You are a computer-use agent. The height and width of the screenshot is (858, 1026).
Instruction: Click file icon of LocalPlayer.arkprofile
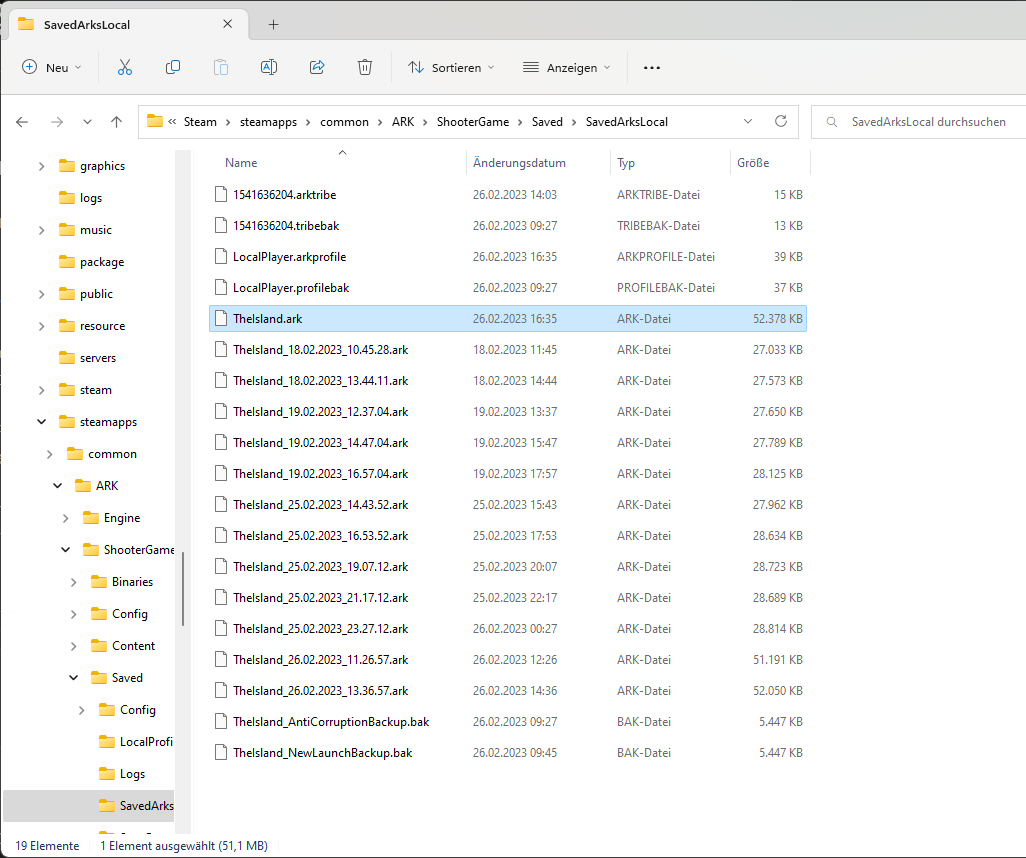(x=221, y=257)
